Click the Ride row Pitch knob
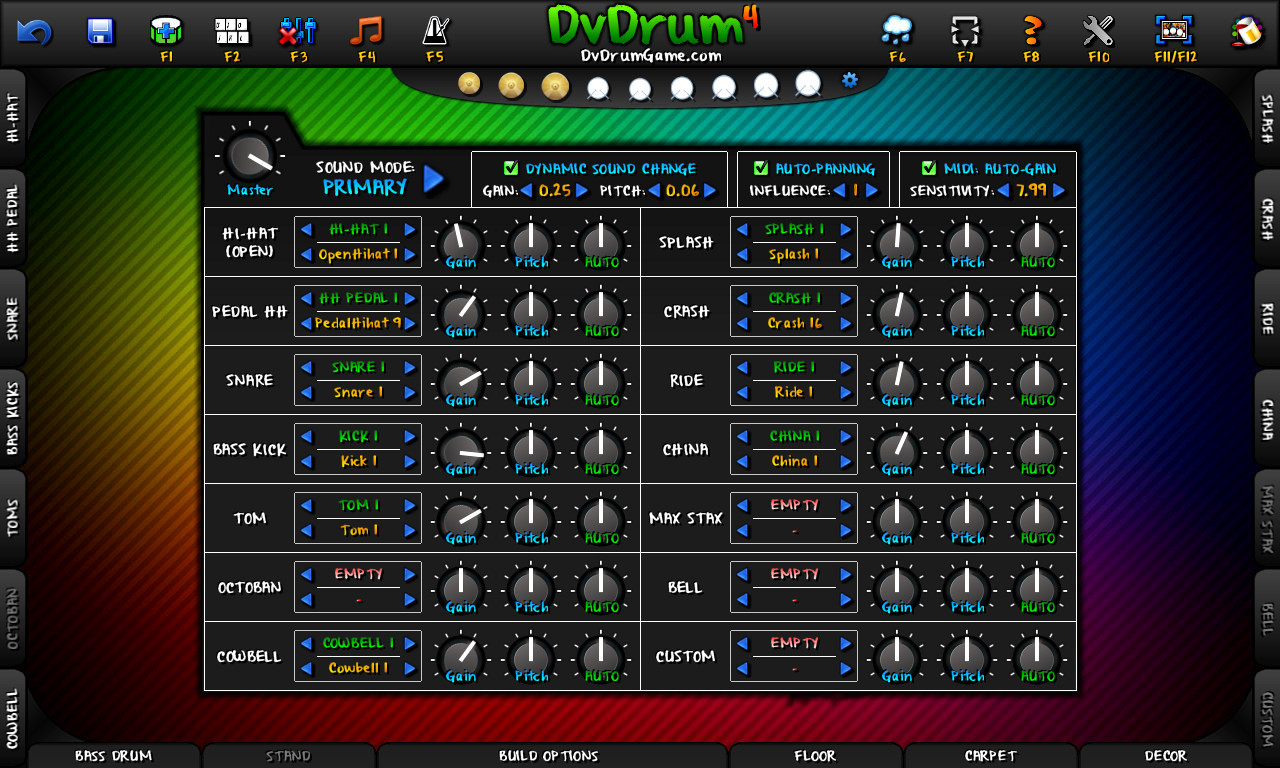 967,381
